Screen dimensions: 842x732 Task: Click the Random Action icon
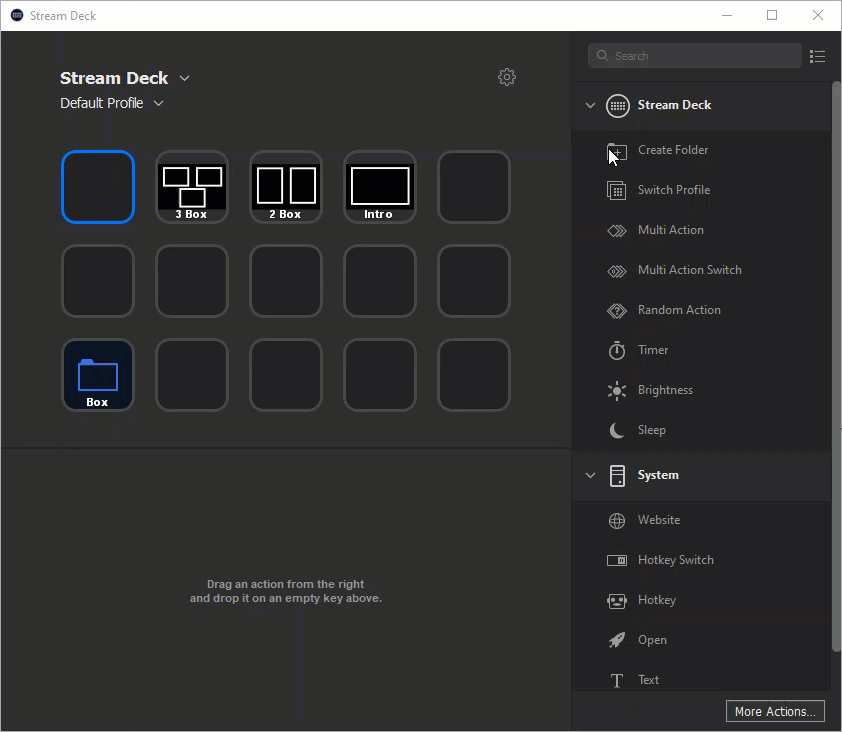click(x=616, y=310)
